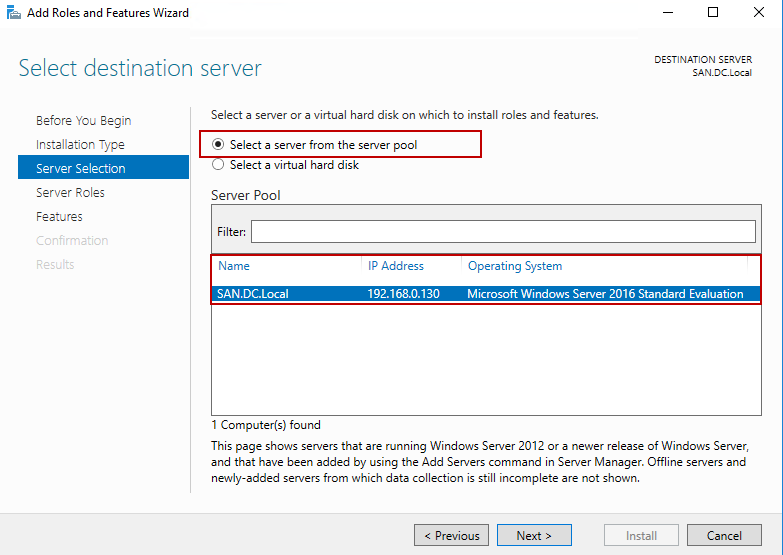The image size is (783, 555).
Task: Choose Select a virtual hard disk option
Action: point(218,165)
